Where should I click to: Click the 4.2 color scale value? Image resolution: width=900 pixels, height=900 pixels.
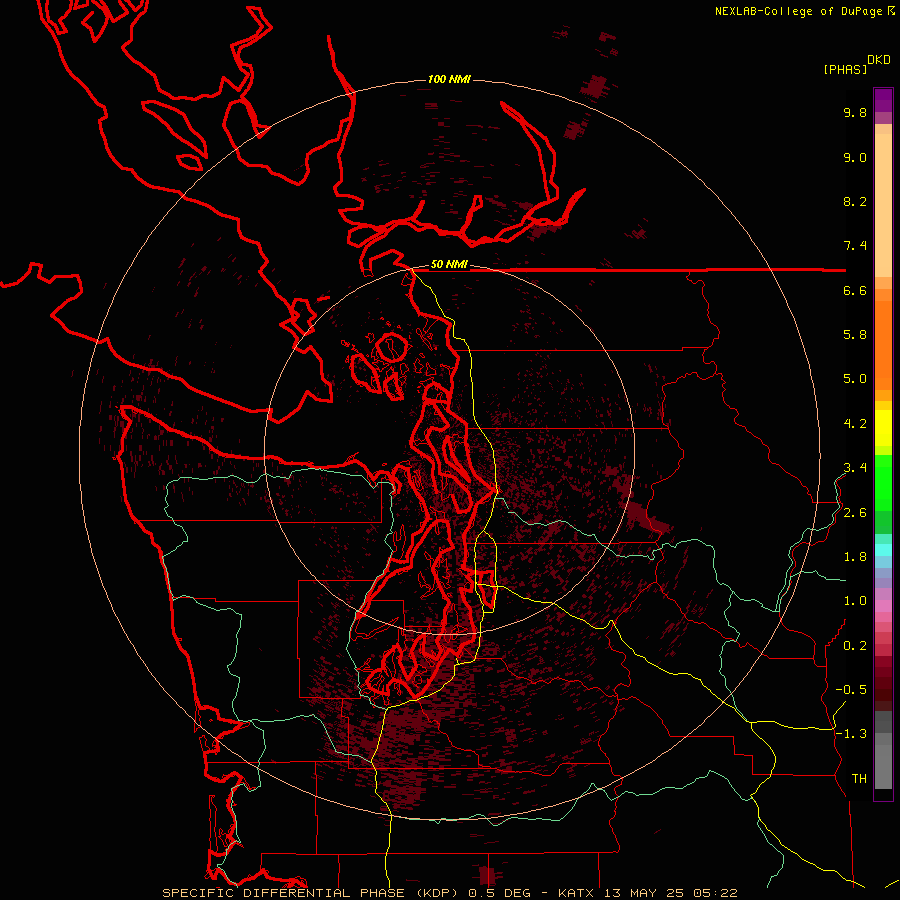[x=855, y=424]
